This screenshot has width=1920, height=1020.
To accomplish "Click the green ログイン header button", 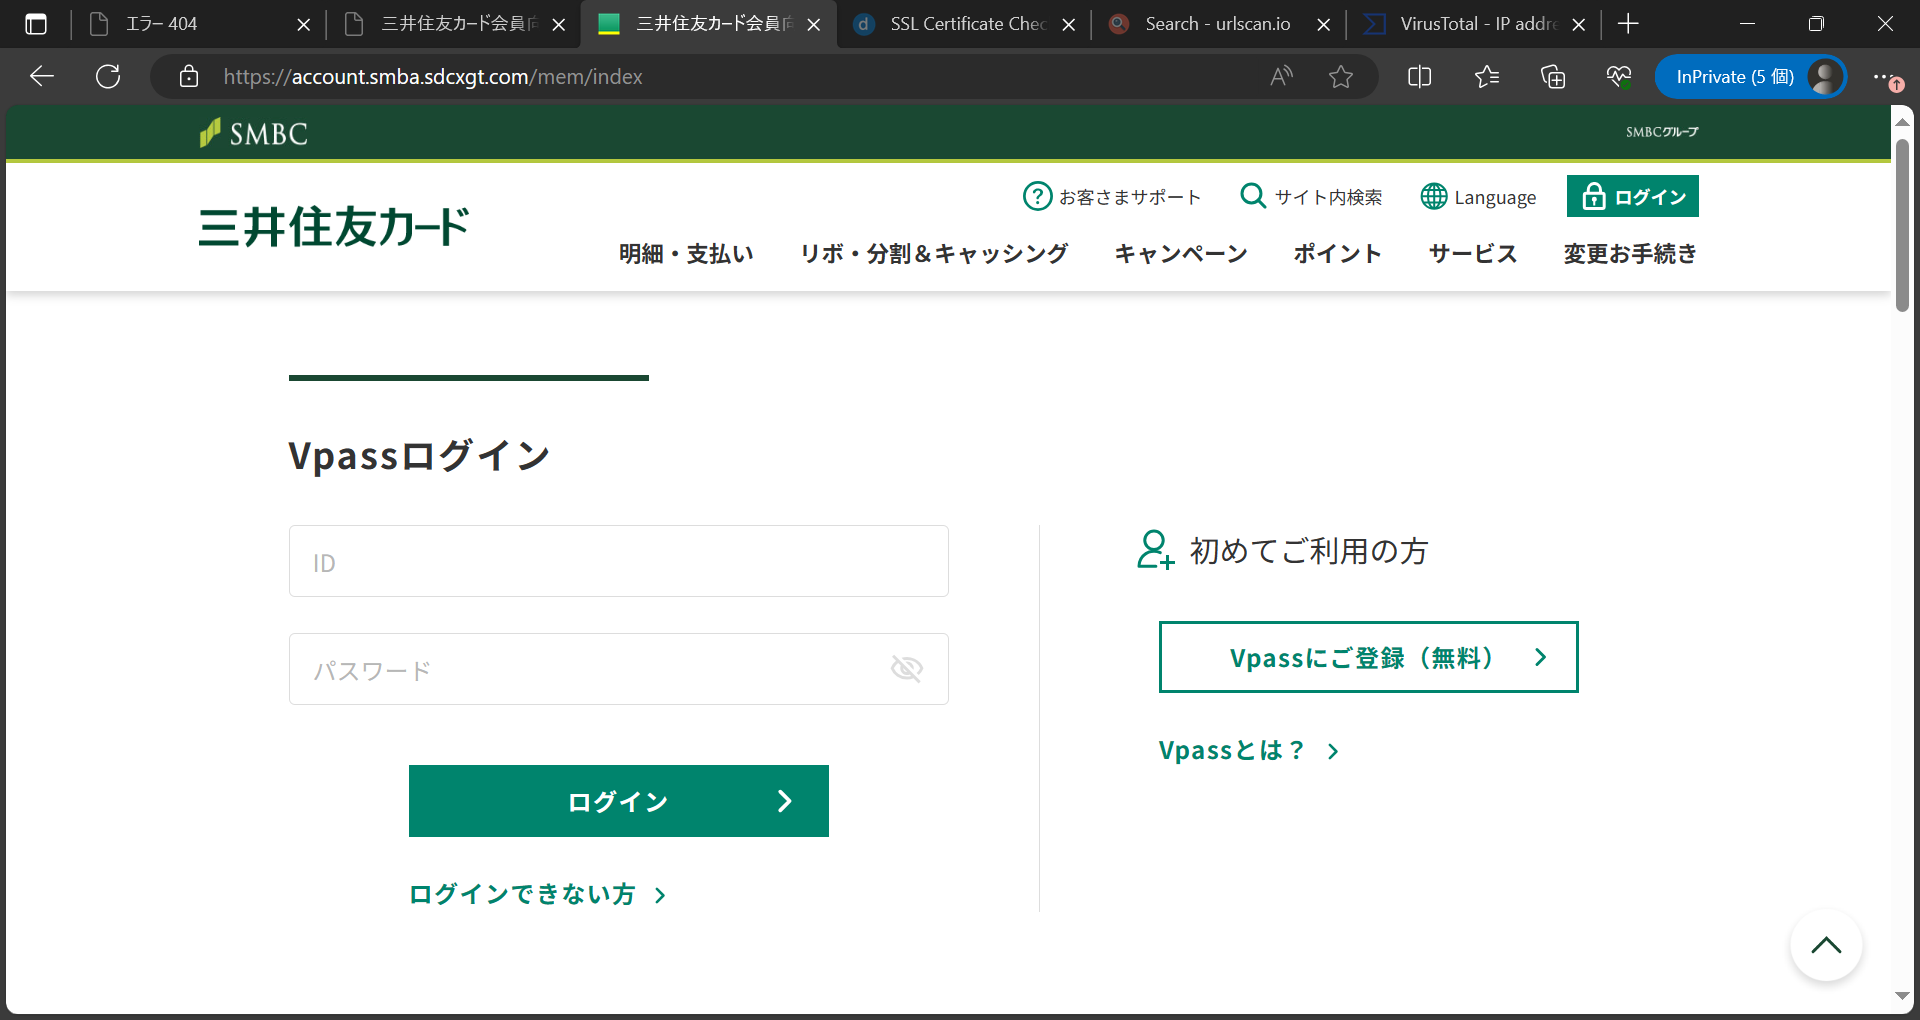I will point(1632,196).
